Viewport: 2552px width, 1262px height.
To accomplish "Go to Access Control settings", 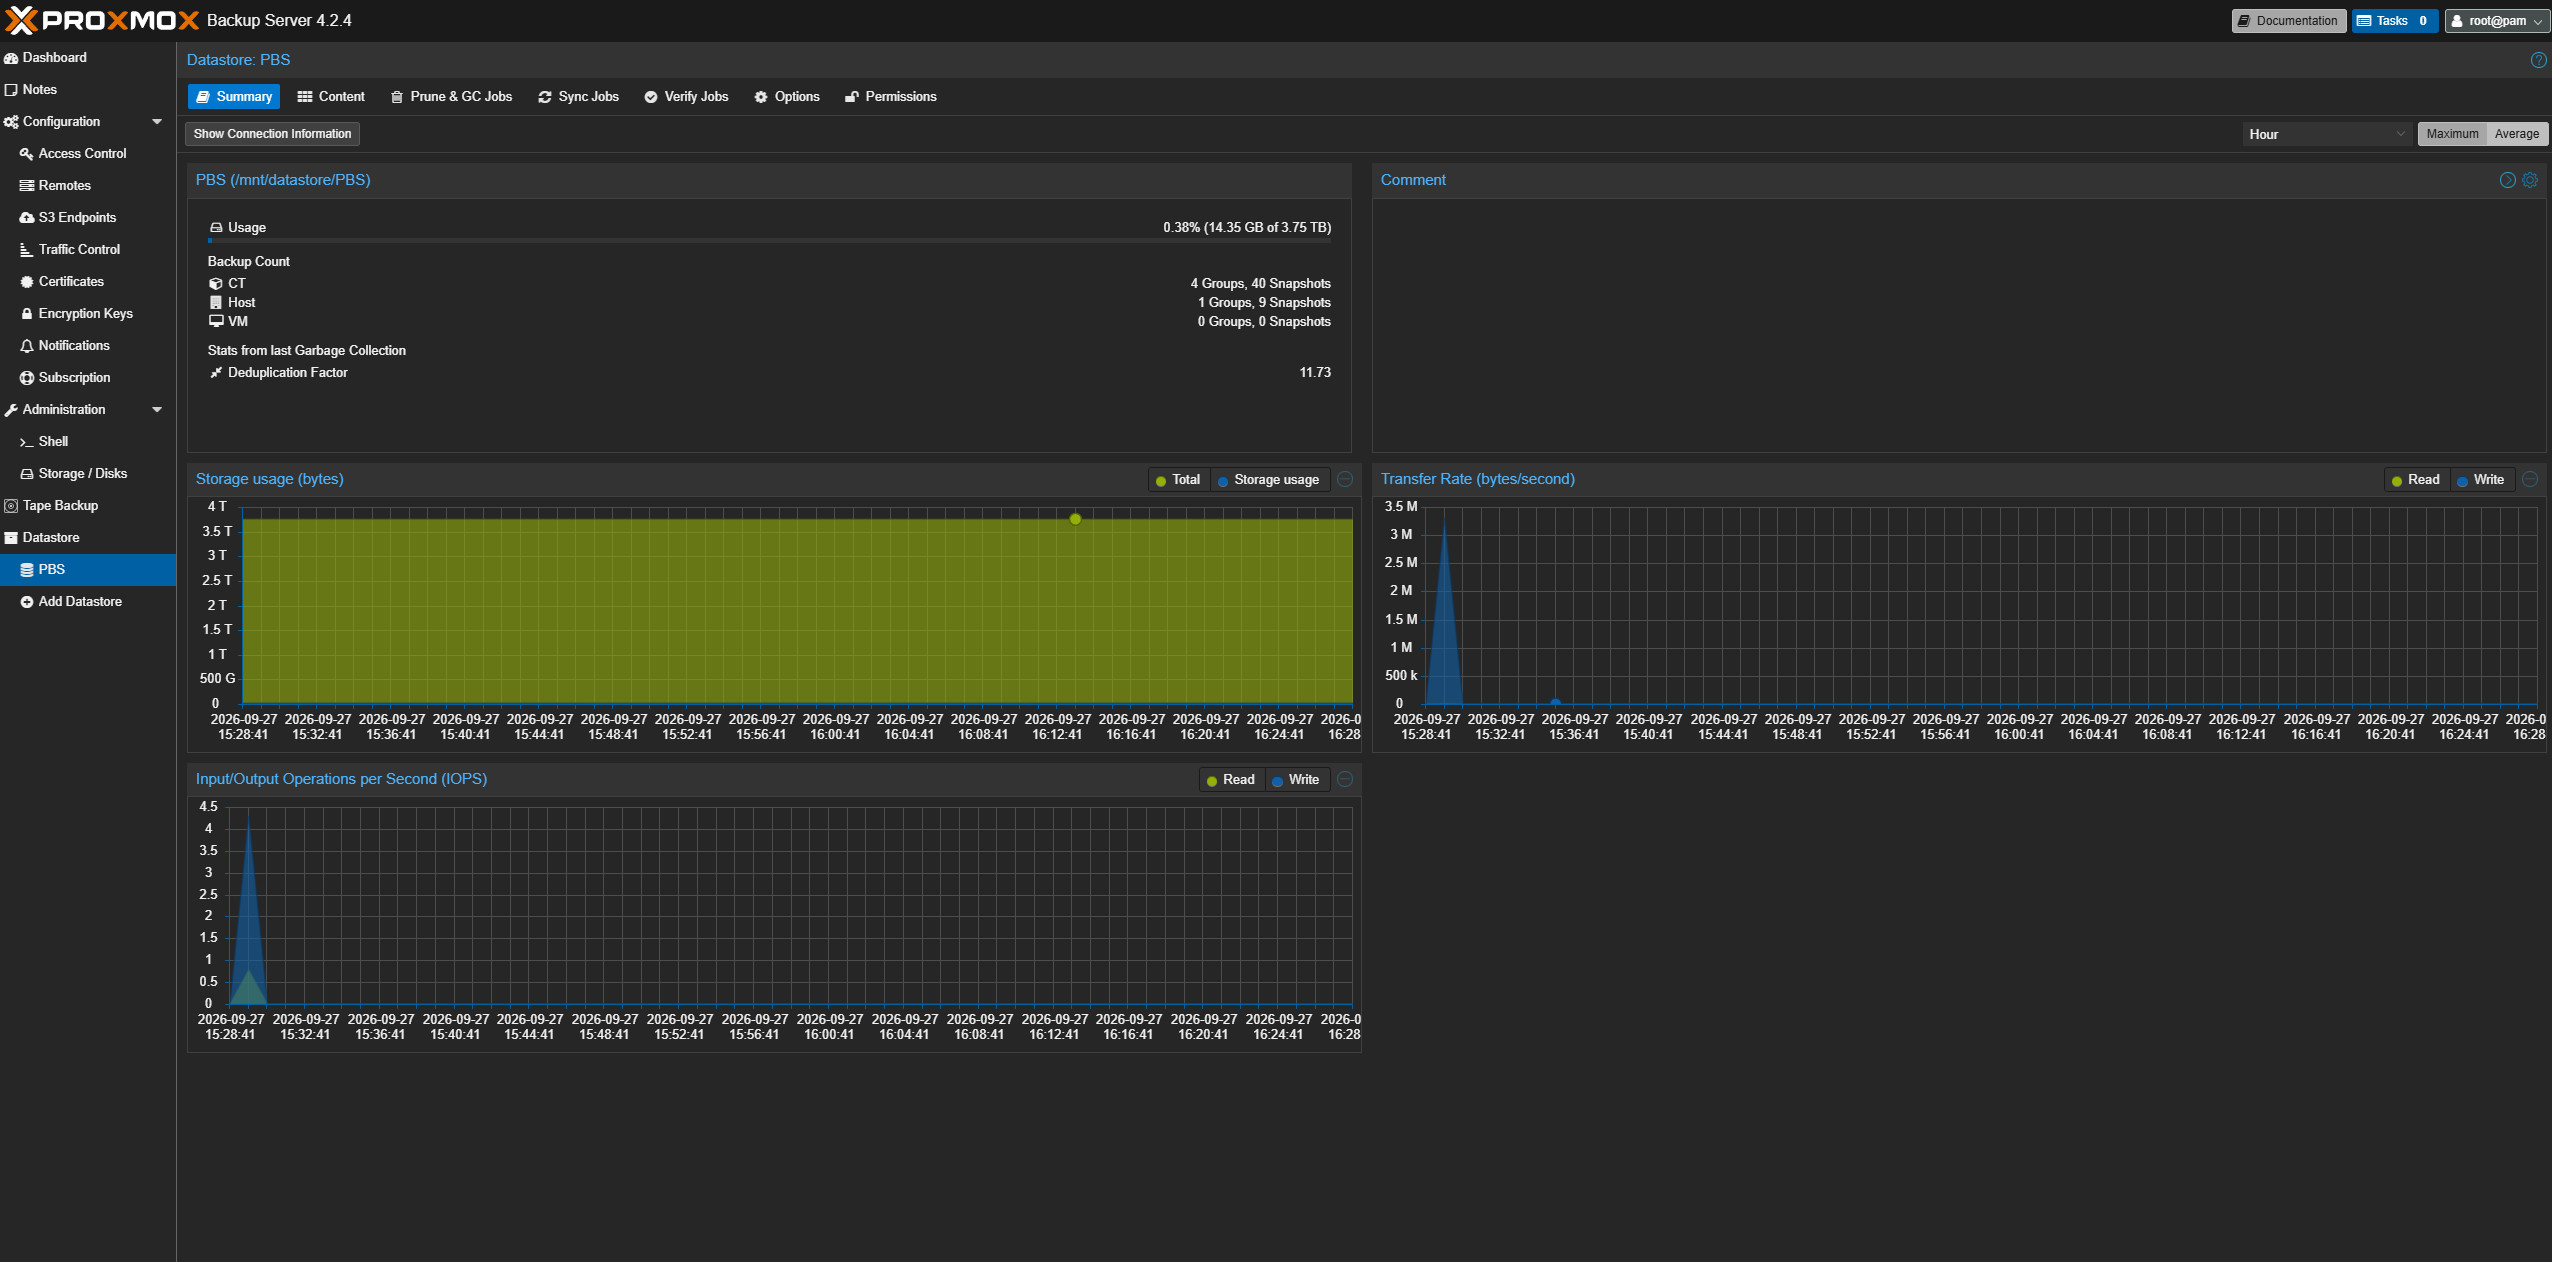I will click(88, 154).
